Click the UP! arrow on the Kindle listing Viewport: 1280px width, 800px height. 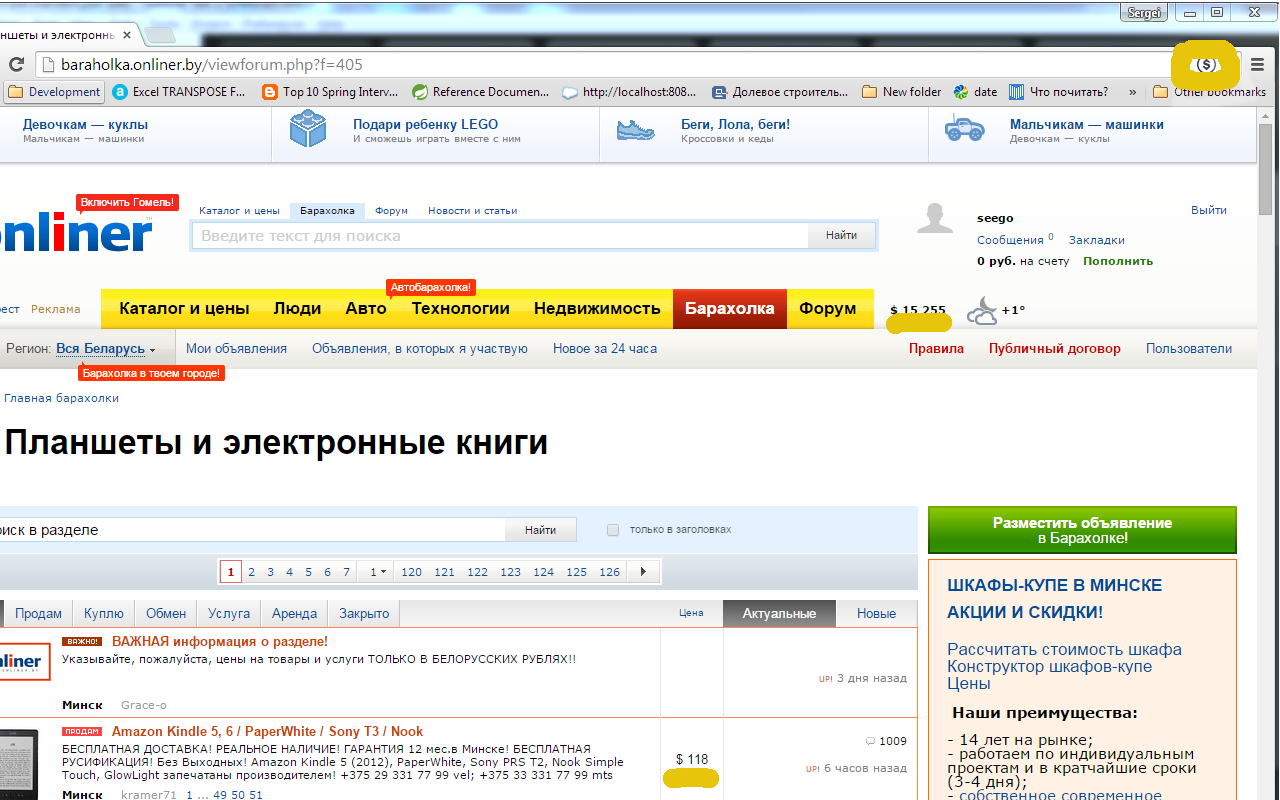tap(811, 768)
